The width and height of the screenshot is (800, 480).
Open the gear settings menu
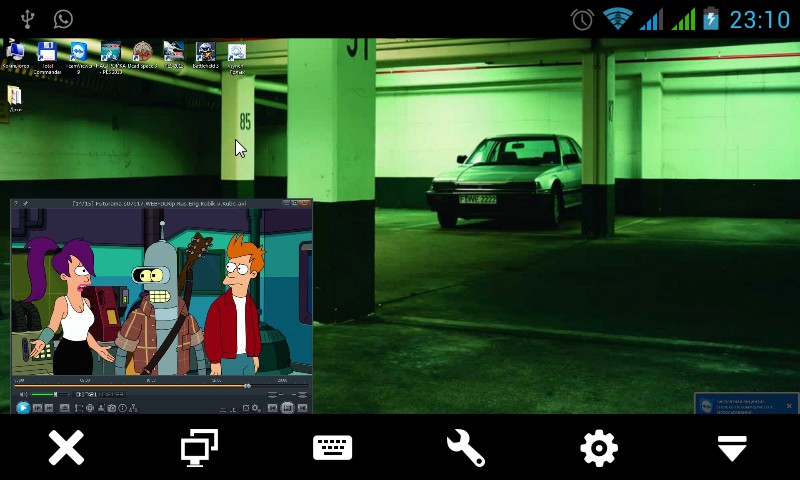(599, 448)
